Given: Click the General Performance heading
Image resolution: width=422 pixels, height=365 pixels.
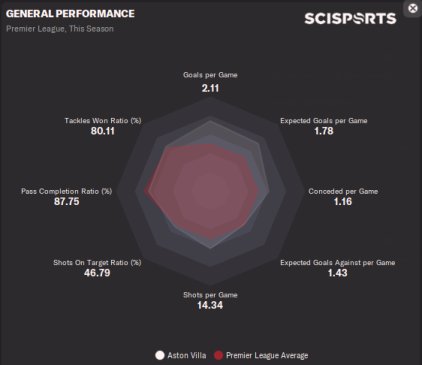Looking at the screenshot, I should 70,13.
